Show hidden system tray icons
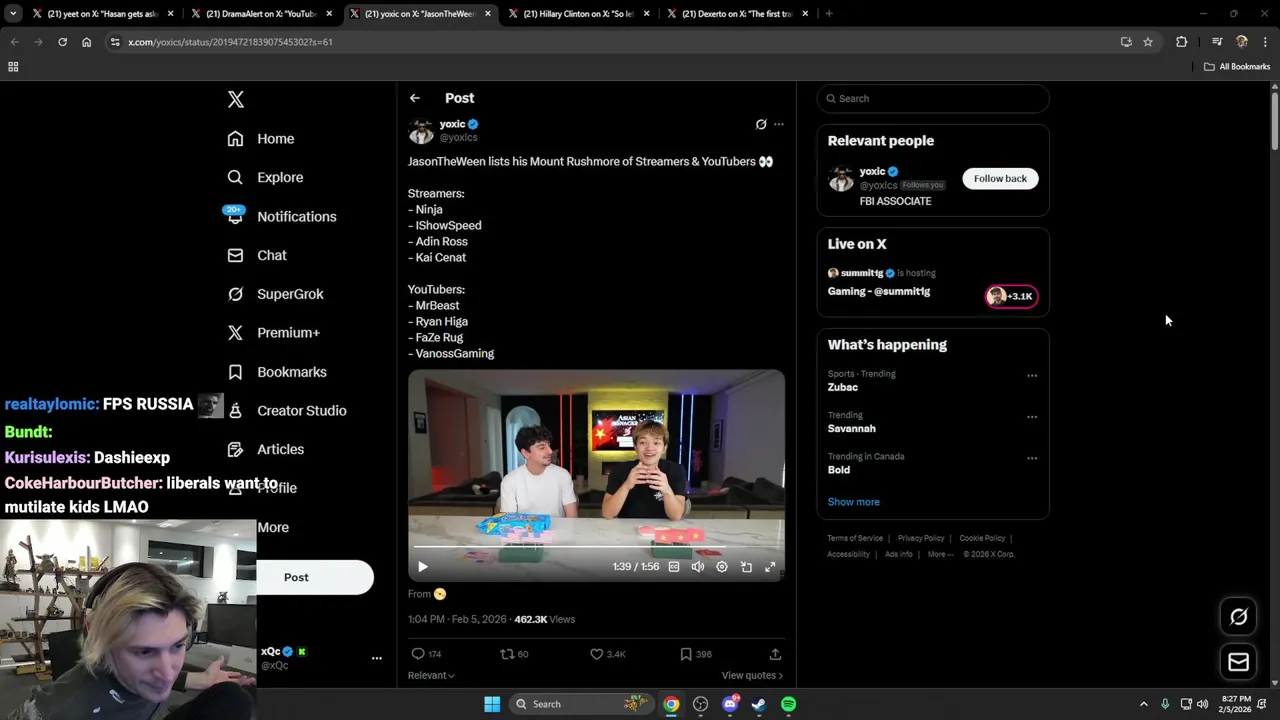 [x=1143, y=704]
